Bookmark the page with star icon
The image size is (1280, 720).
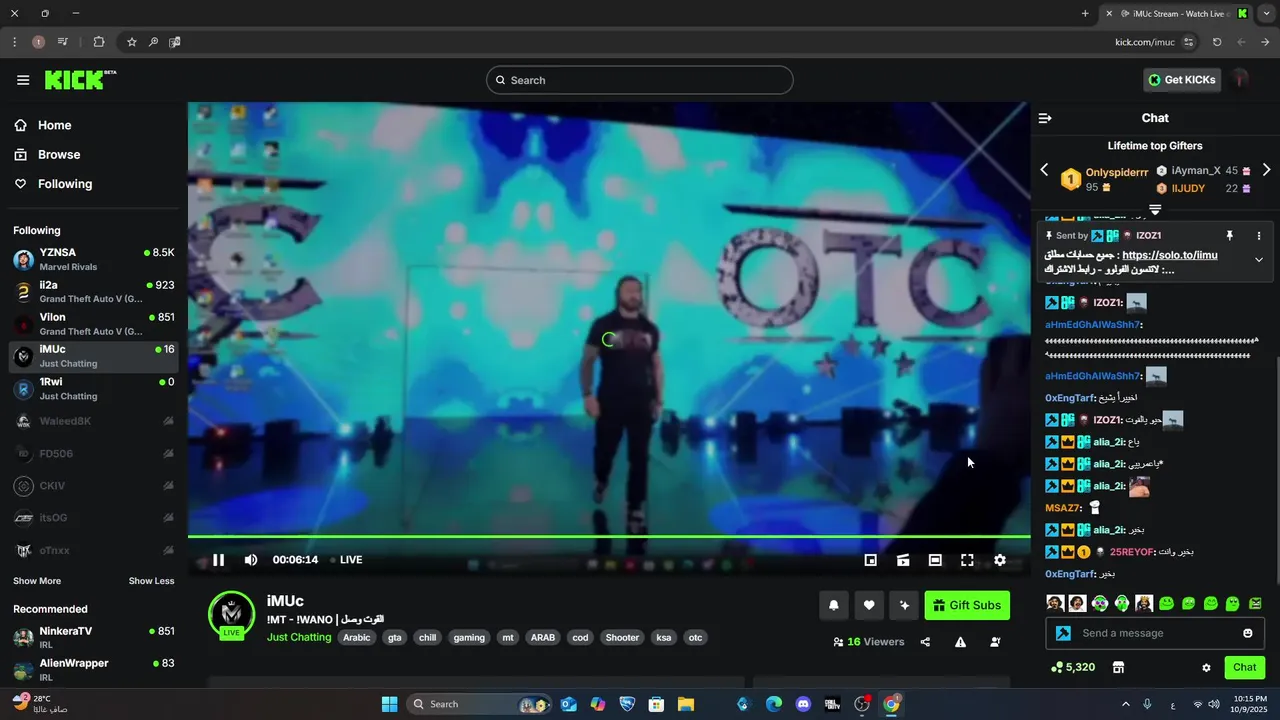click(x=131, y=42)
